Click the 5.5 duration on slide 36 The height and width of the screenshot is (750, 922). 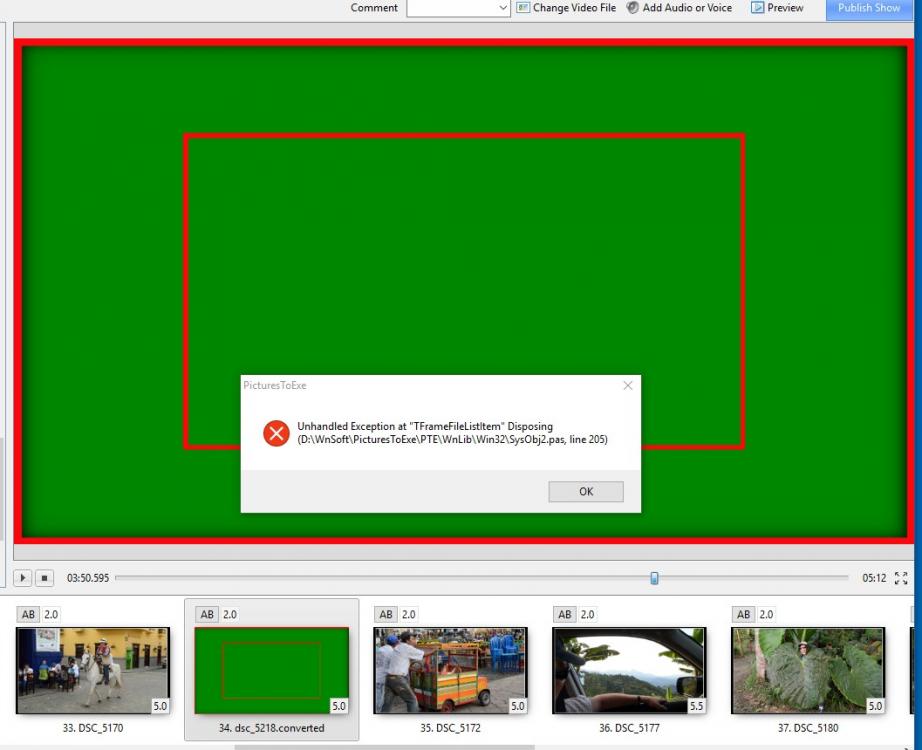pos(696,706)
